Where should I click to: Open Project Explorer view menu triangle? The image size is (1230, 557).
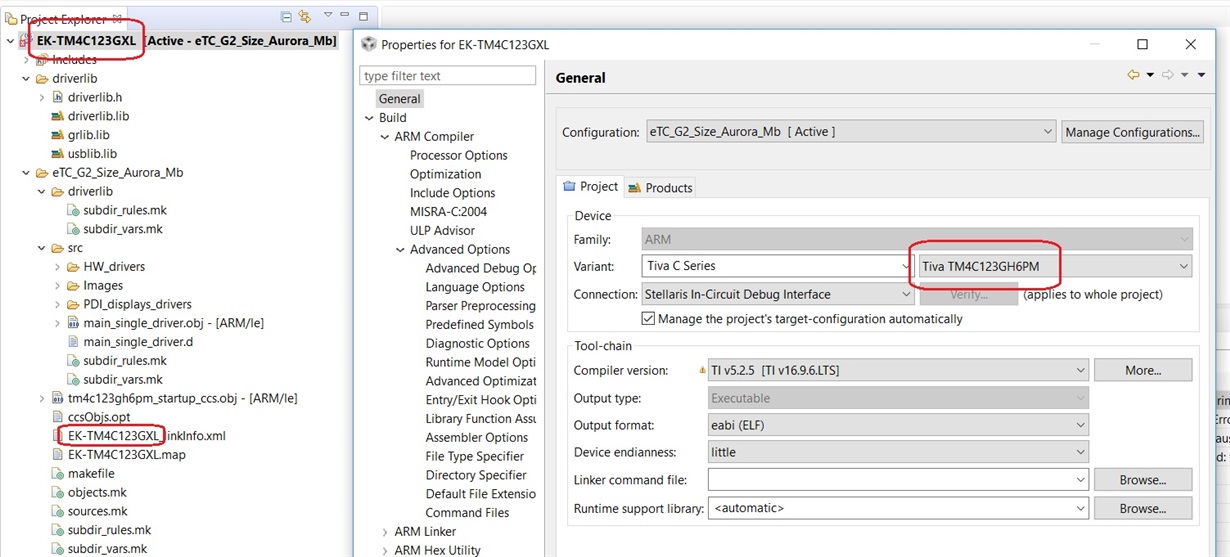point(327,16)
